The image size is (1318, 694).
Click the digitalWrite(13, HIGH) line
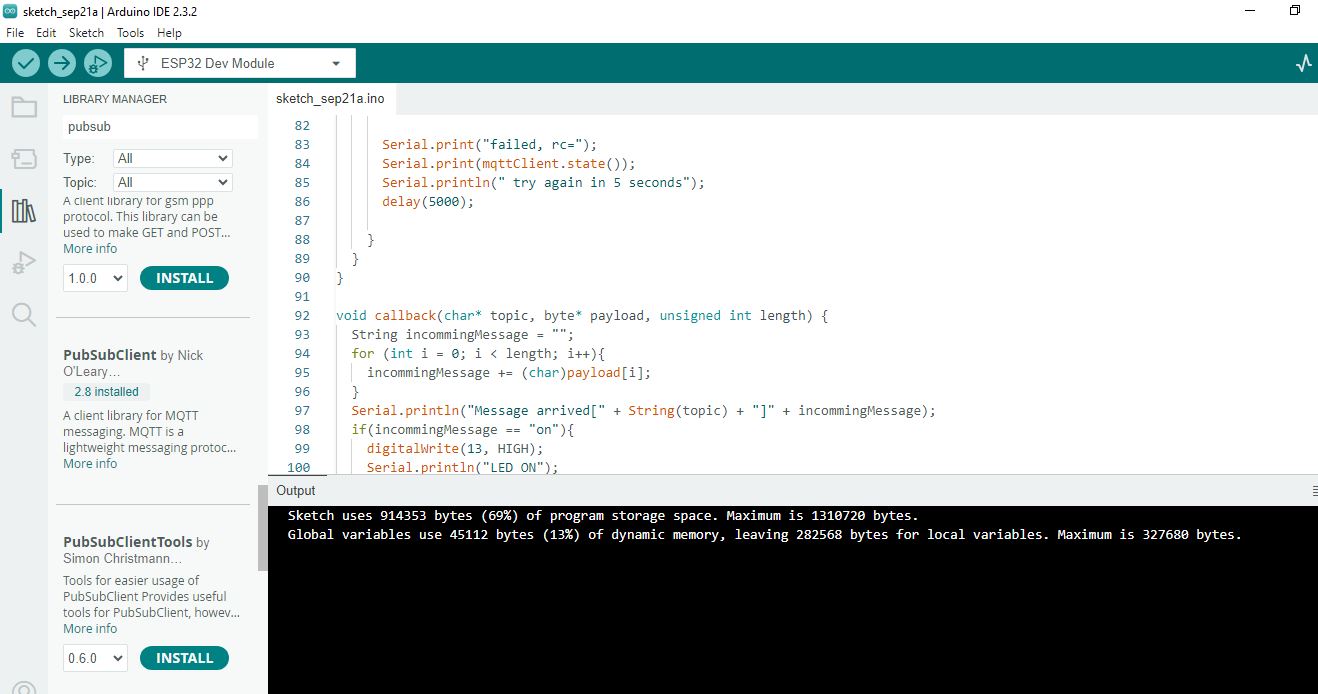tap(455, 448)
